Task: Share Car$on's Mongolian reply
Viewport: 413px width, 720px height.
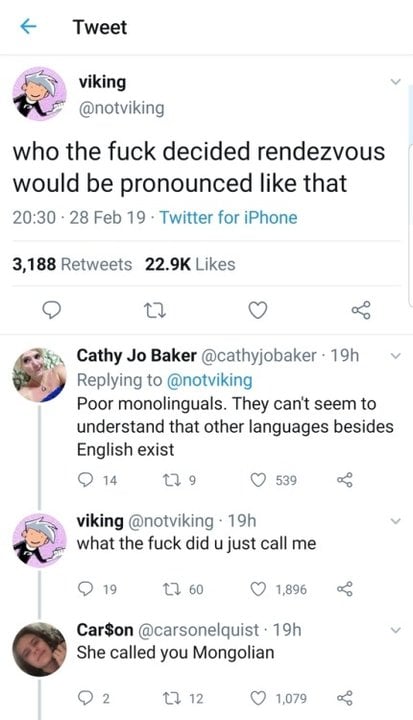Action: pyautogui.click(x=345, y=698)
